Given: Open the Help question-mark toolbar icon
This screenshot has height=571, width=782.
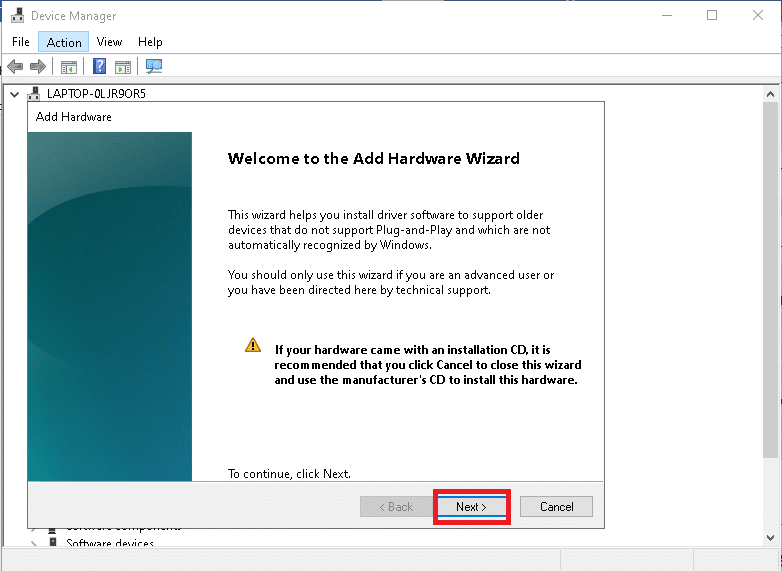Looking at the screenshot, I should (x=99, y=66).
